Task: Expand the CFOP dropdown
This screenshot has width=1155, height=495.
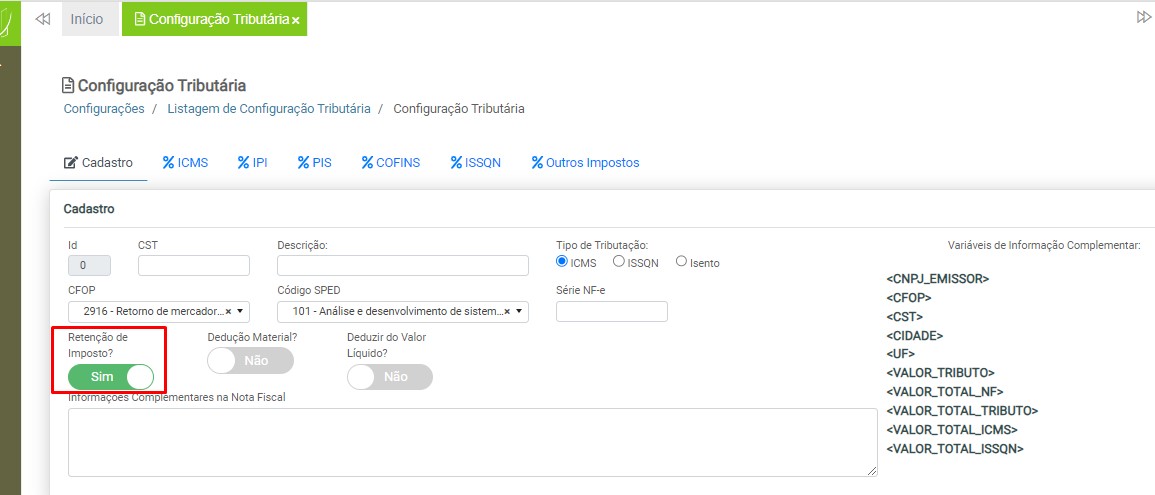Action: (x=240, y=311)
